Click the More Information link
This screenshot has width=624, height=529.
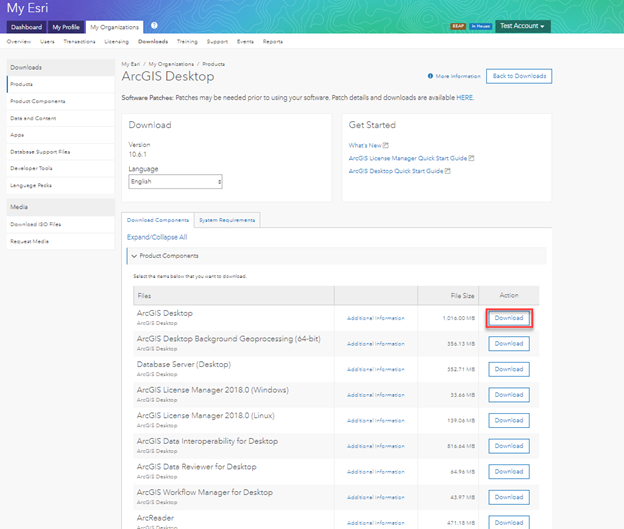pyautogui.click(x=458, y=76)
